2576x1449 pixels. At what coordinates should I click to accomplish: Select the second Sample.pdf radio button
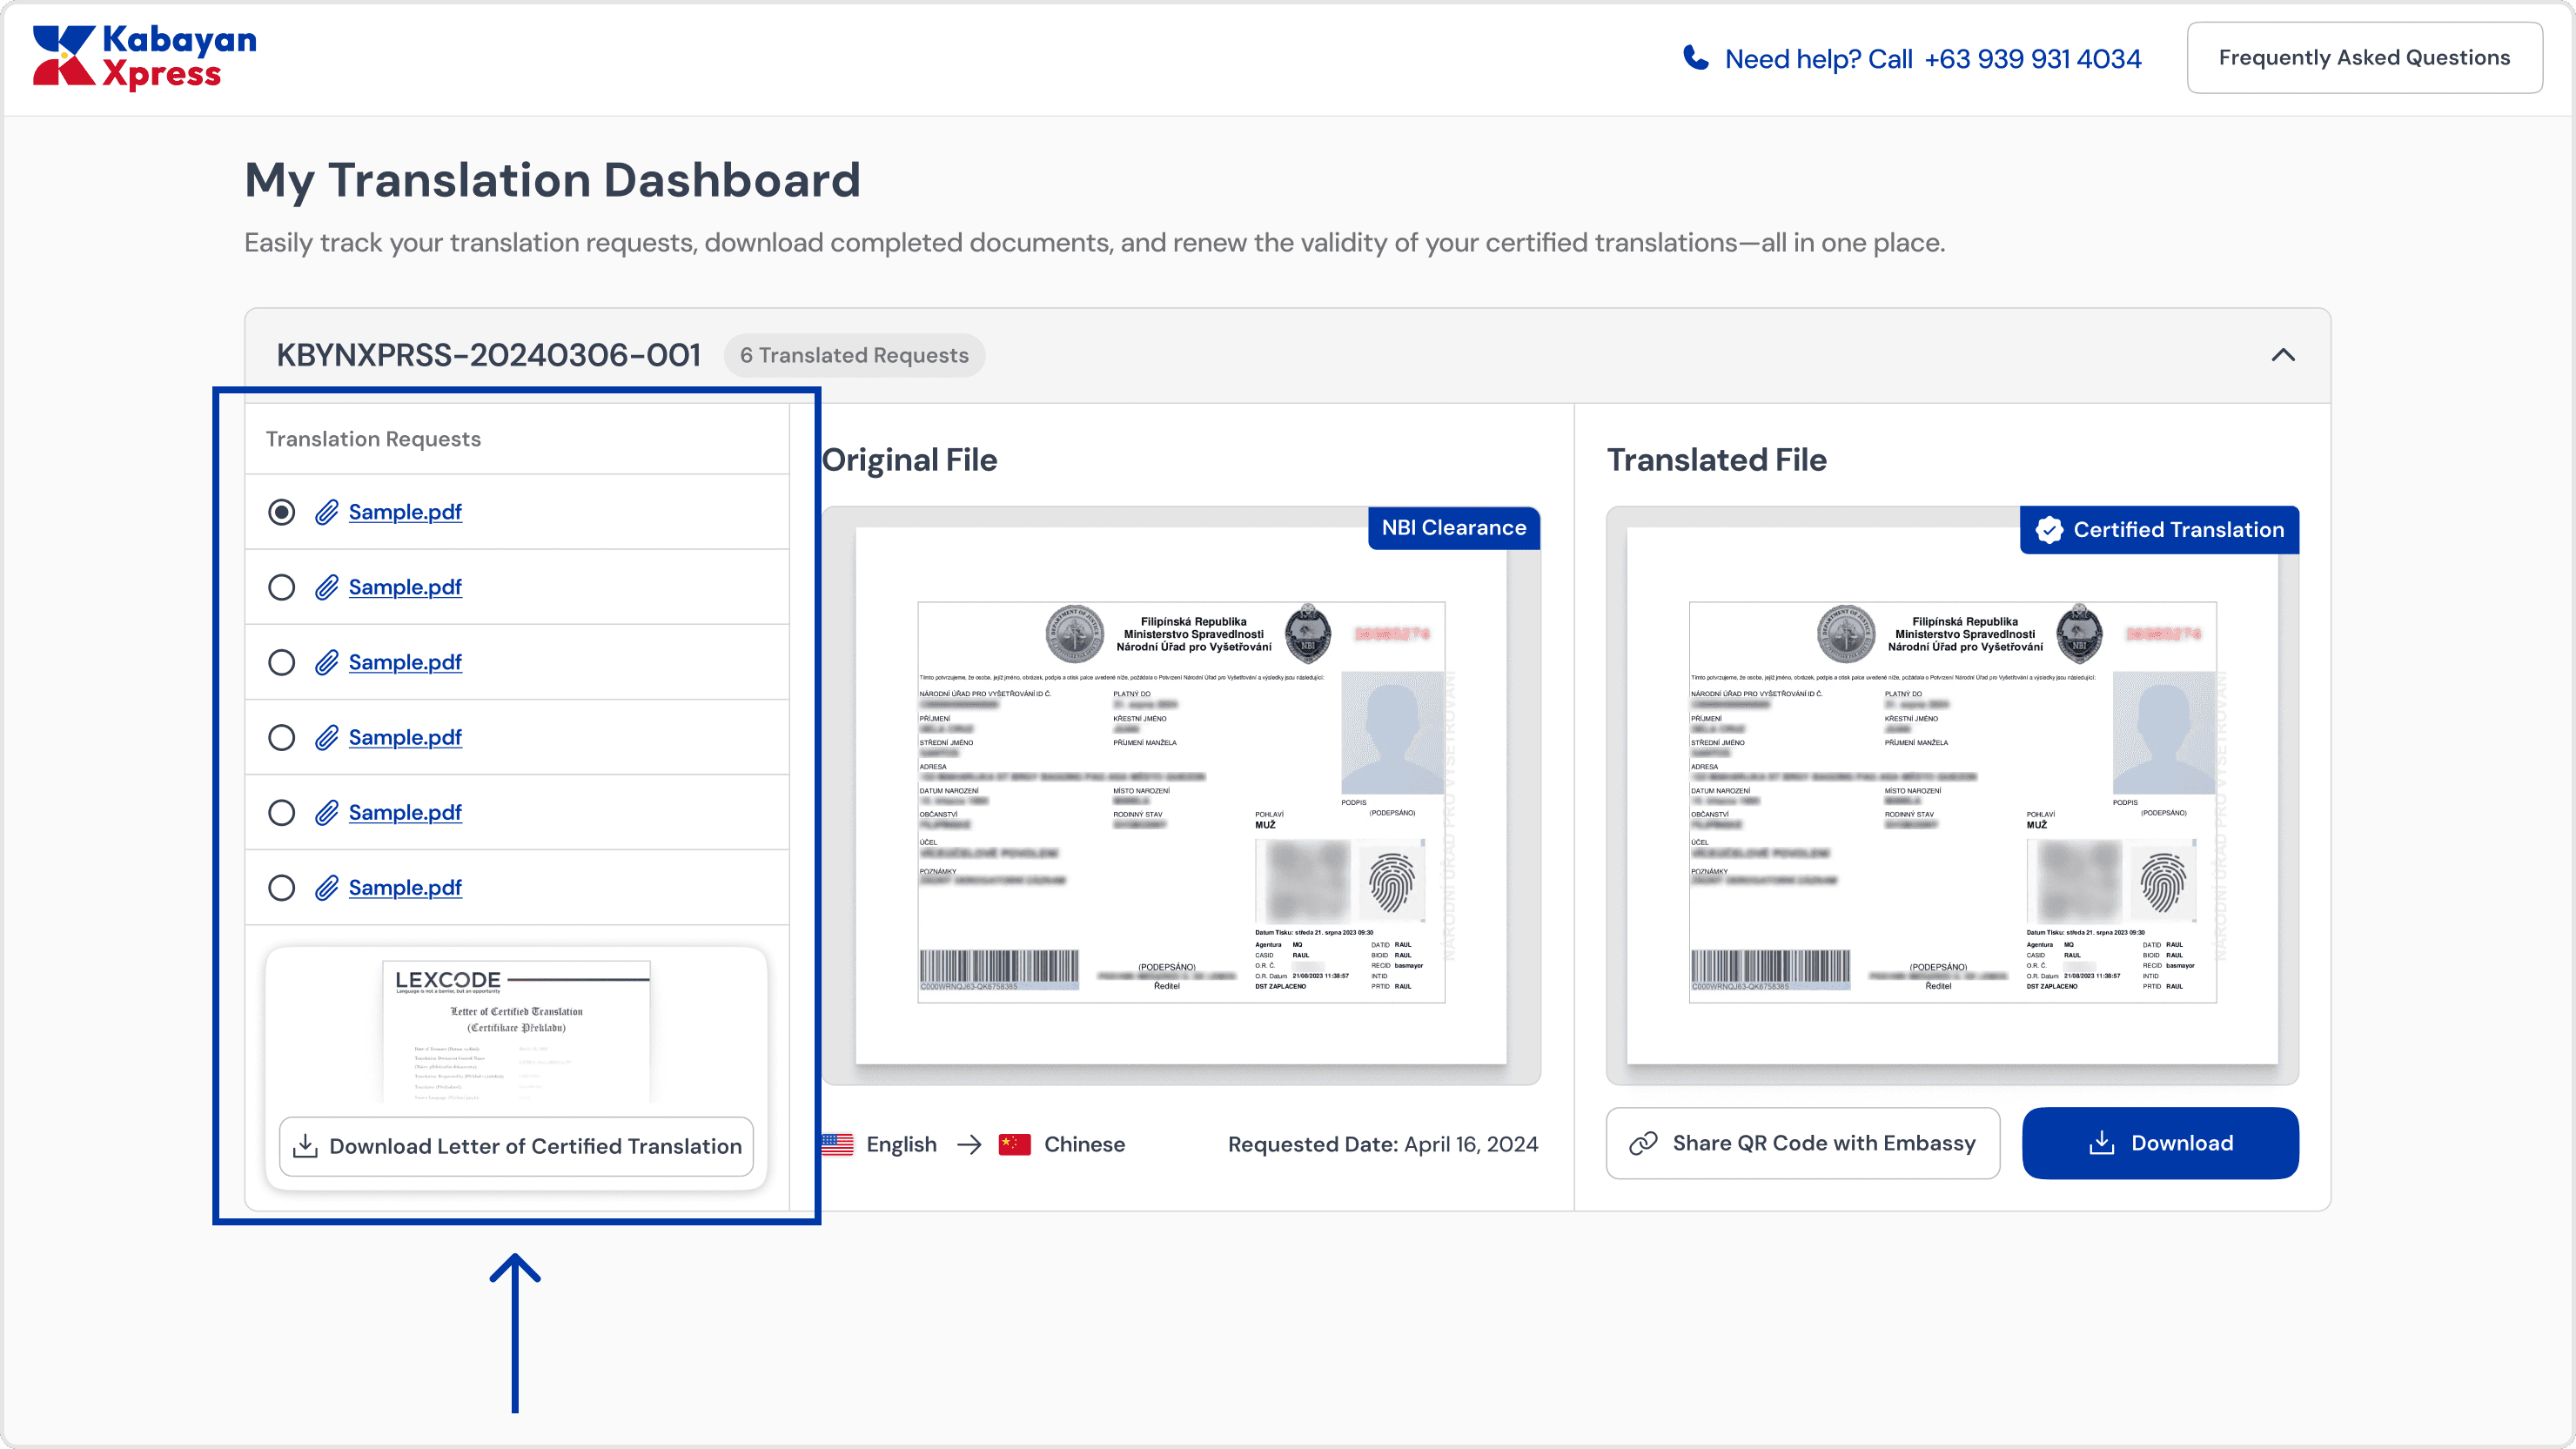[281, 587]
